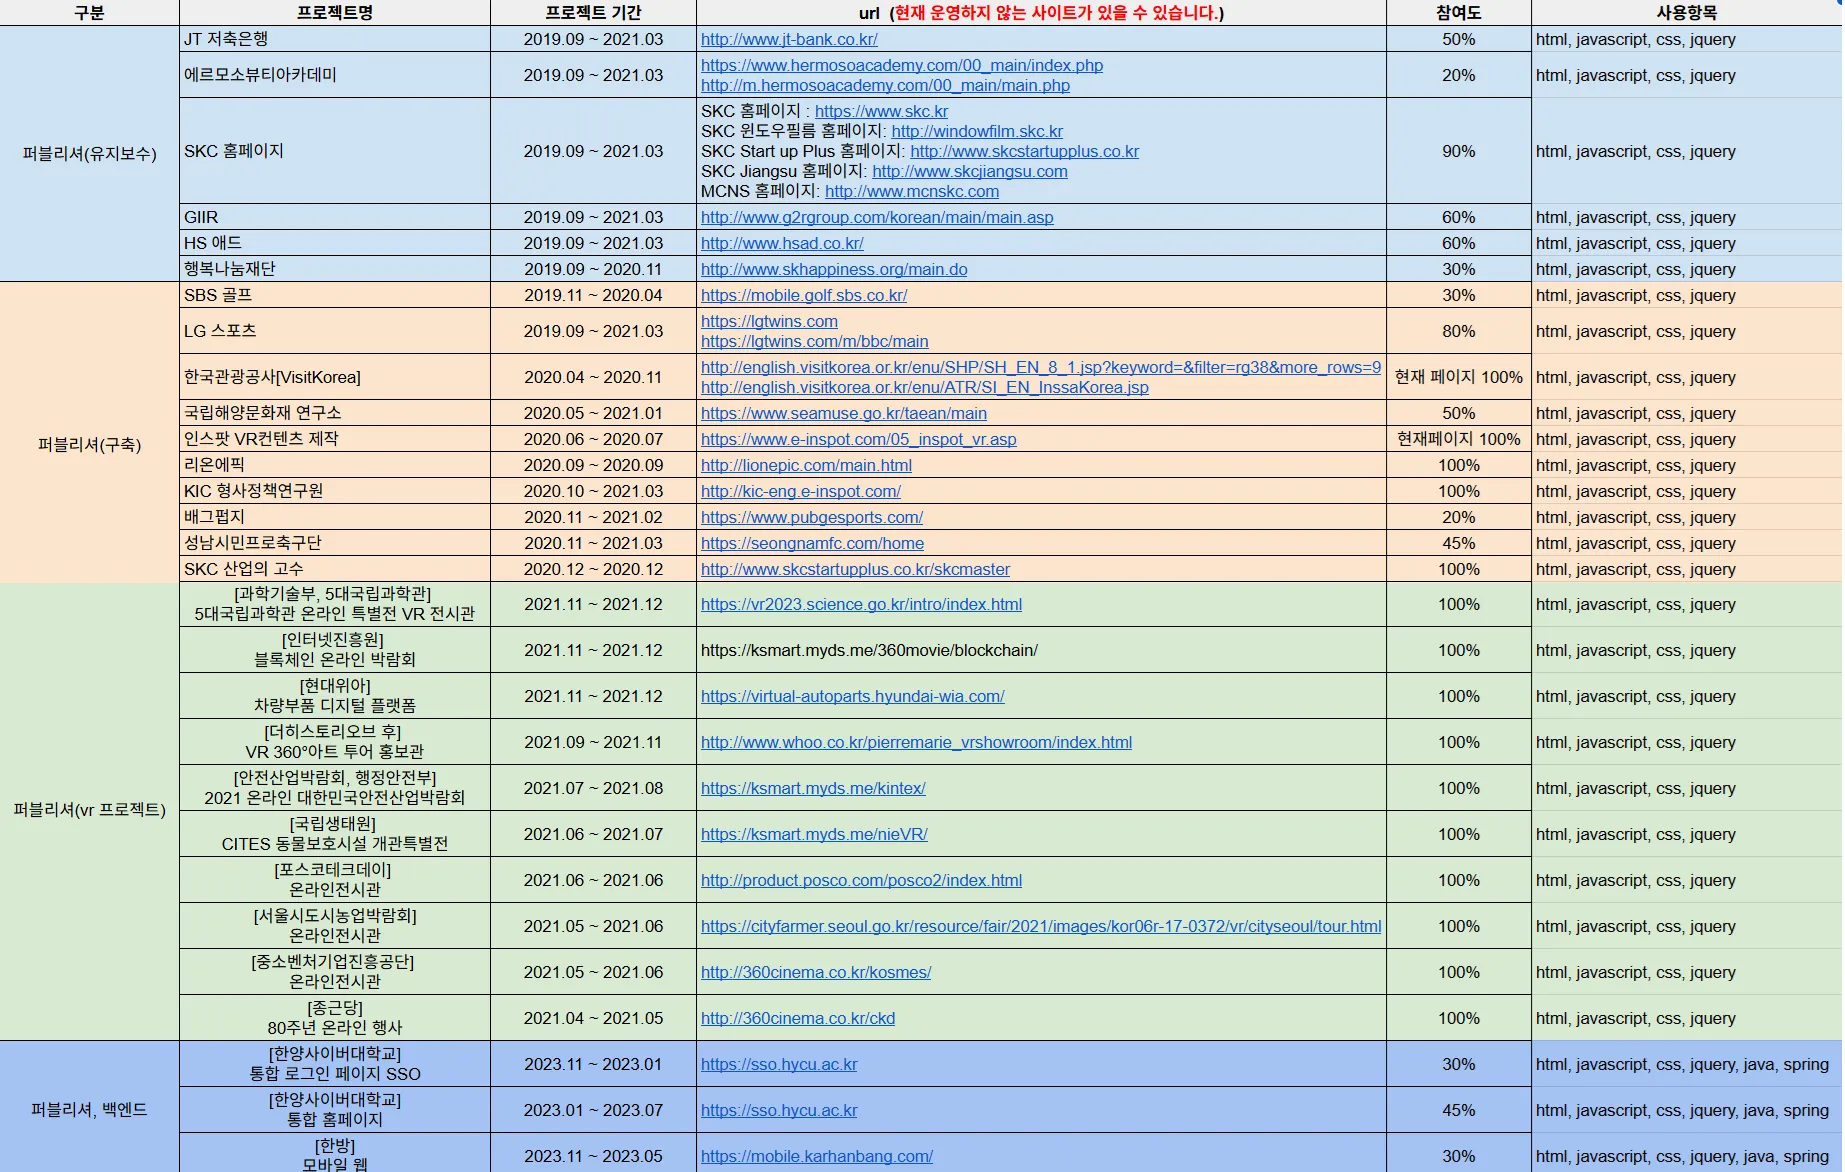Image resolution: width=1845 pixels, height=1172 pixels.
Task: Follow the seongnamfc.com/home link
Action: 812,544
